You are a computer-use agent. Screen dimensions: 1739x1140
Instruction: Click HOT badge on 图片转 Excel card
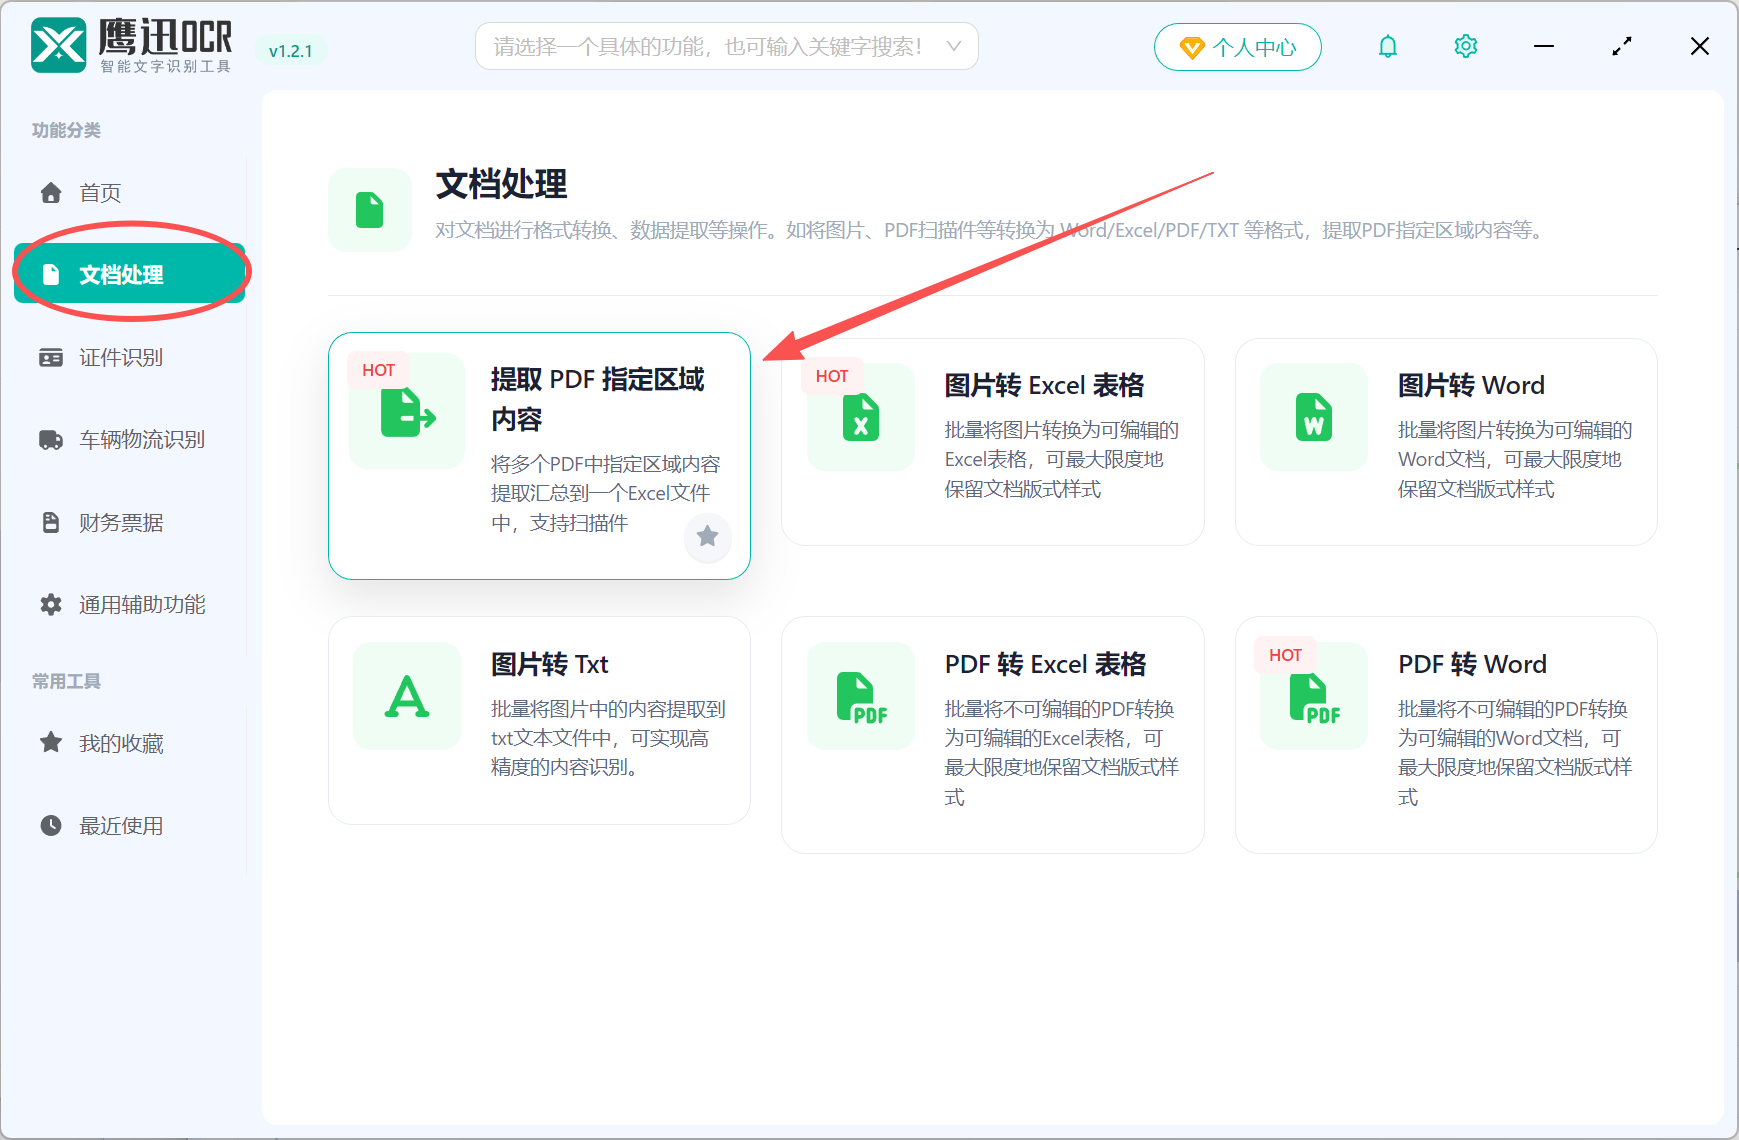pos(832,377)
